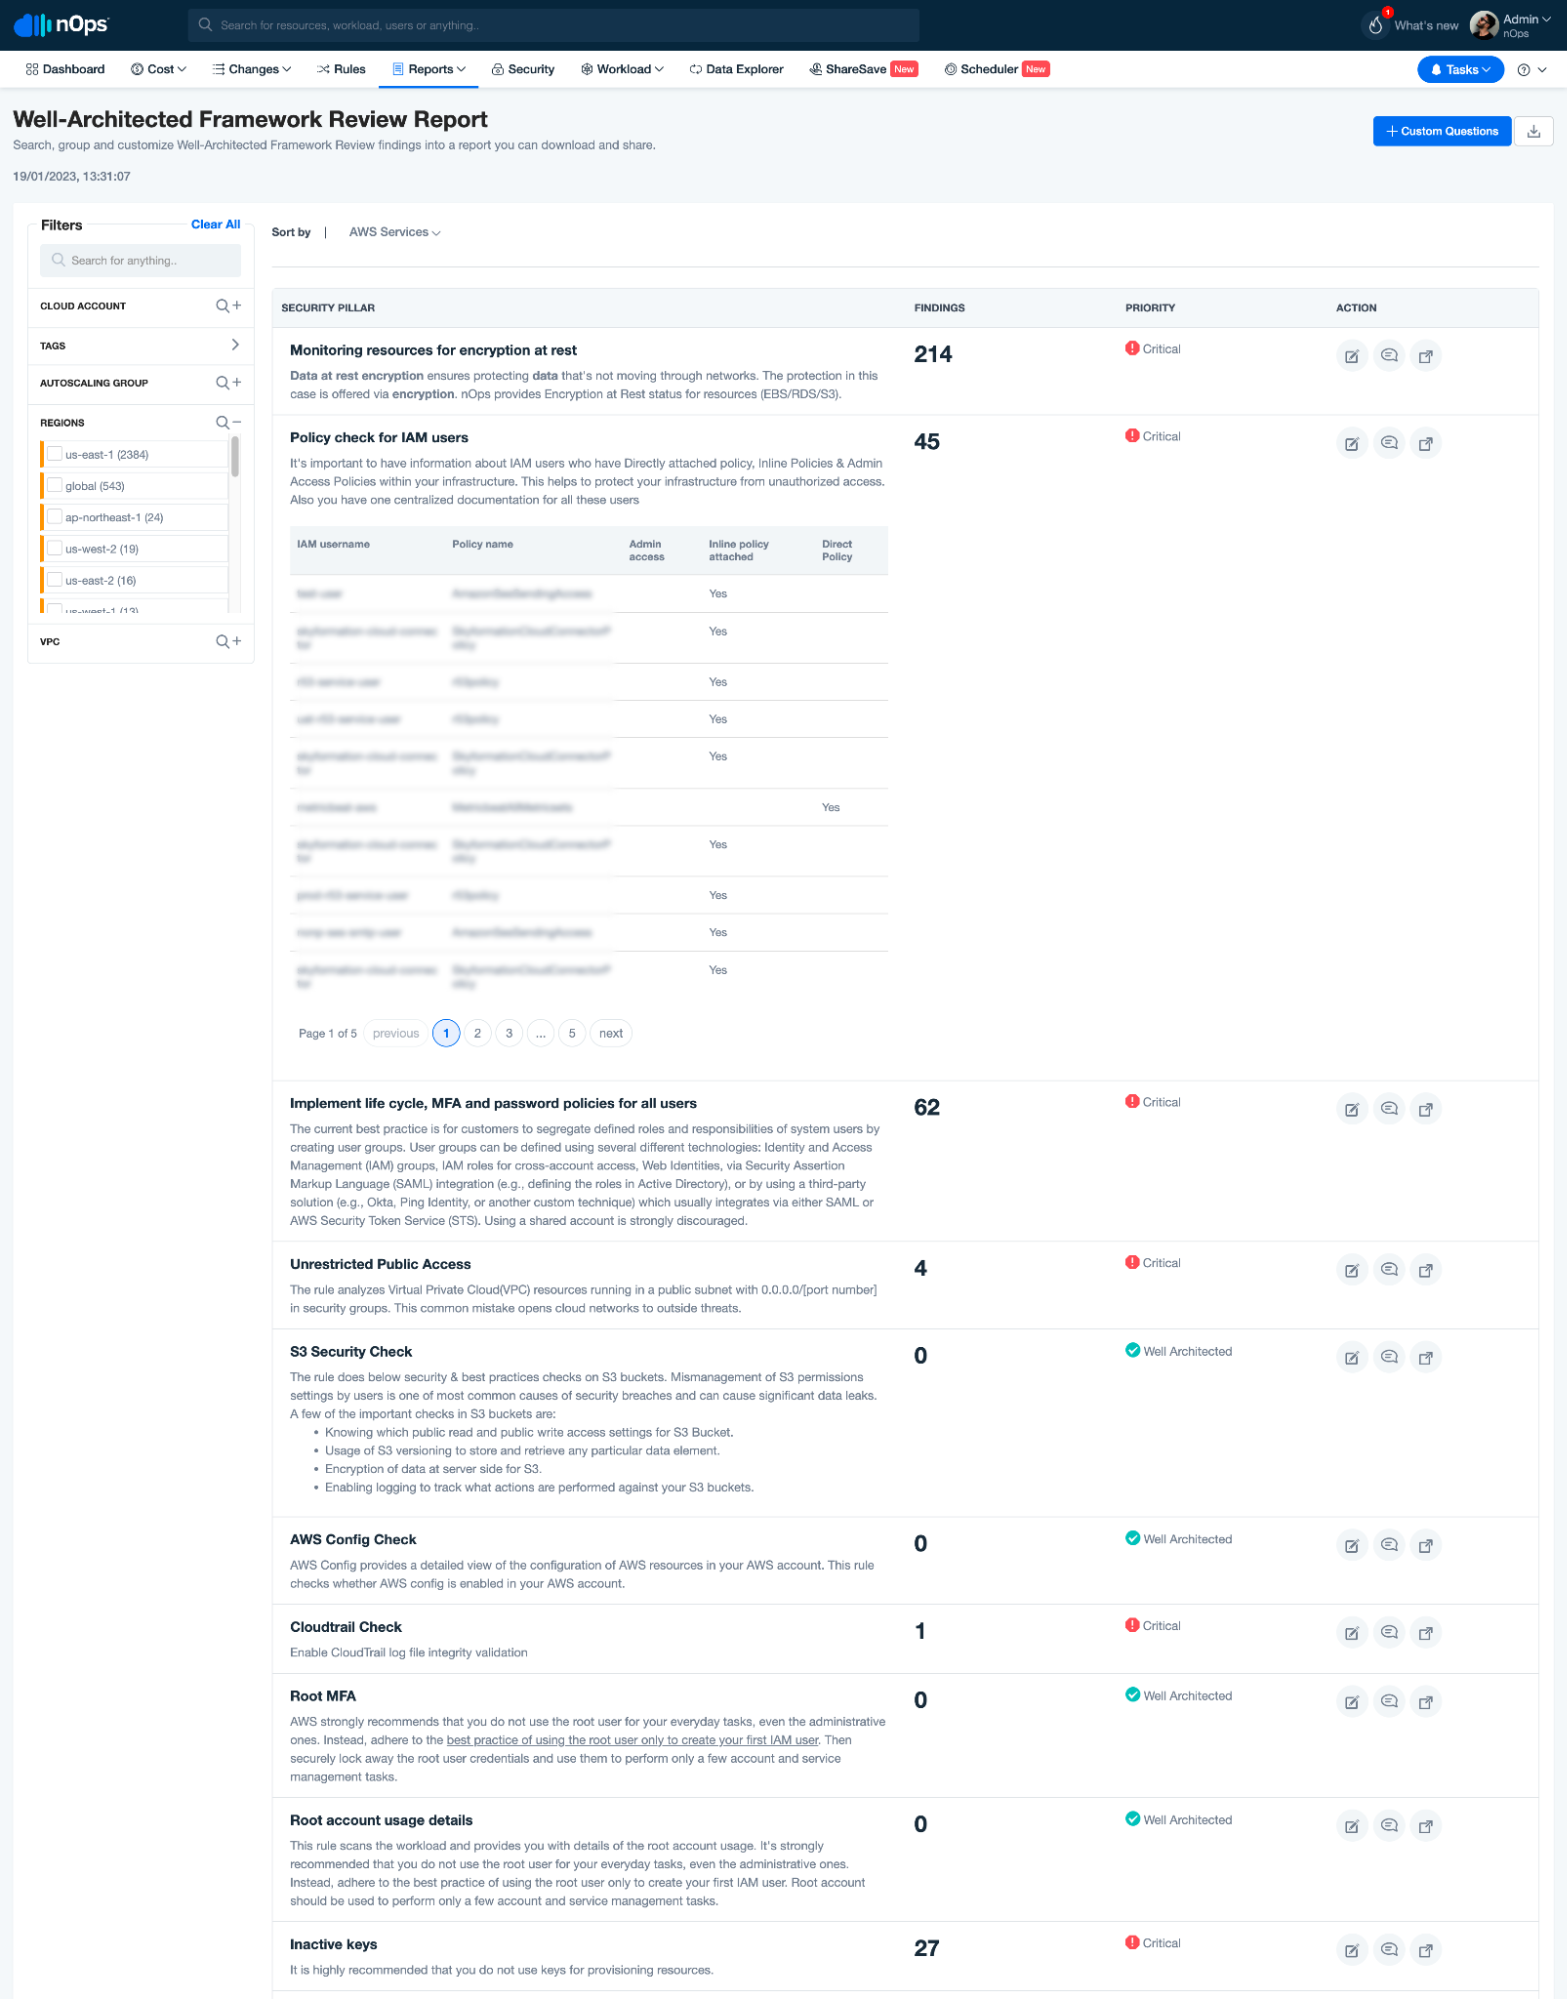Open comment icon for Cloudtrail Check row
The height and width of the screenshot is (1999, 1567).
pos(1388,1632)
